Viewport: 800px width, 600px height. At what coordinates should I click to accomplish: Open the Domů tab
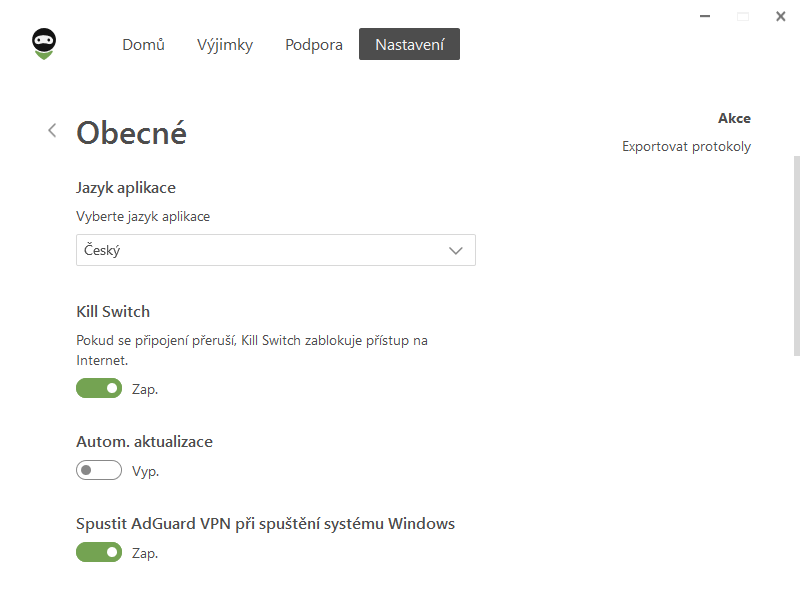143,44
